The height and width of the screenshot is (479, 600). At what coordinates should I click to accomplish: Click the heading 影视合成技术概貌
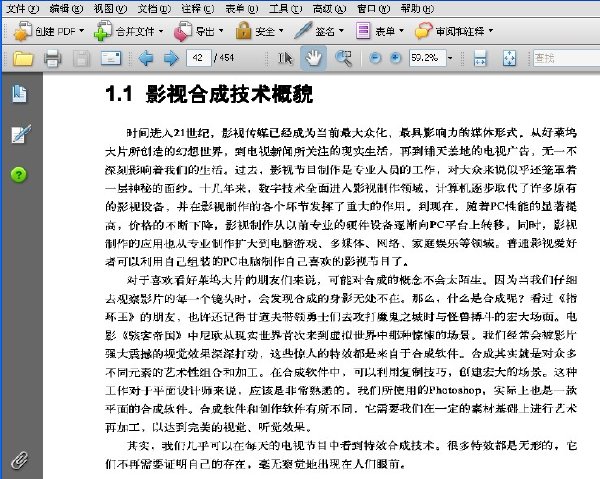coord(229,94)
